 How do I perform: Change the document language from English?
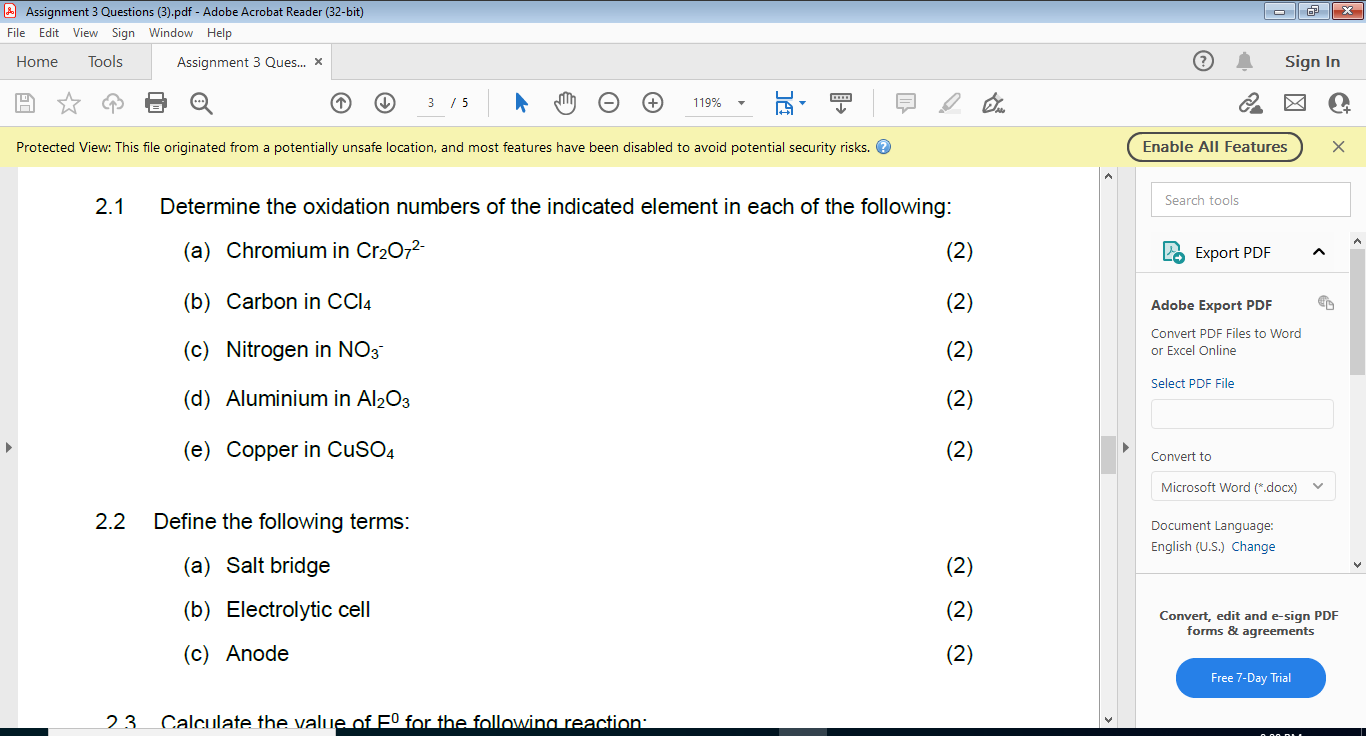1253,546
